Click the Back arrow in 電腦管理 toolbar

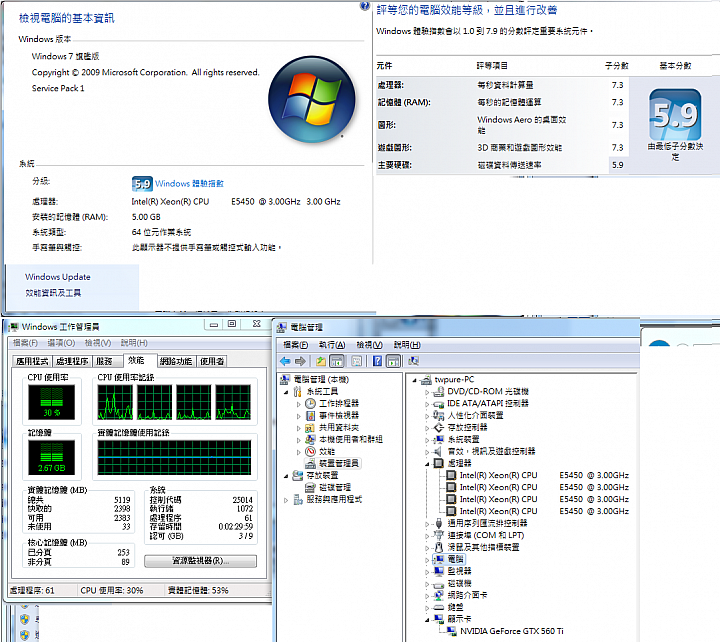pos(285,361)
